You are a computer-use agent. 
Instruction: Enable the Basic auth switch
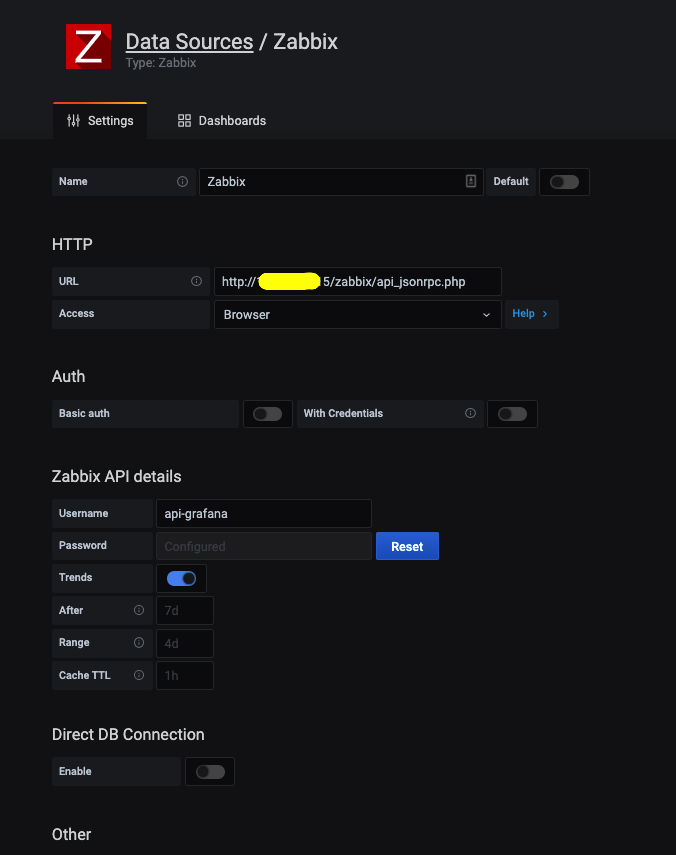click(267, 414)
